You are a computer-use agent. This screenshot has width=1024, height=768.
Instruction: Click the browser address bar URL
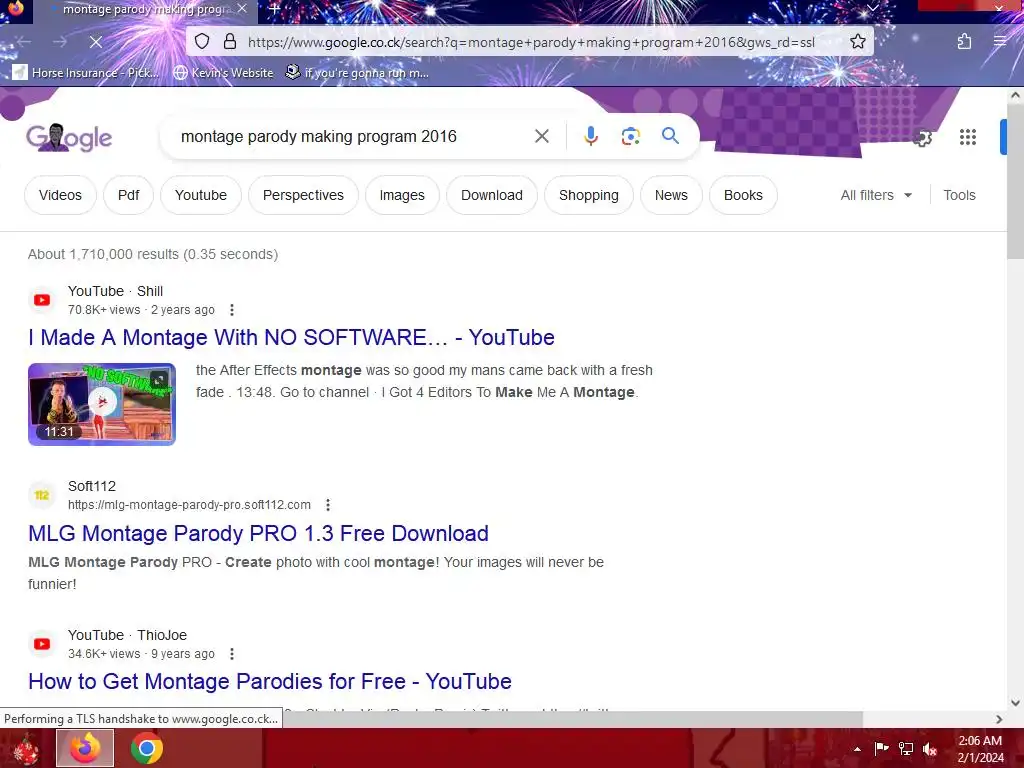coord(531,42)
